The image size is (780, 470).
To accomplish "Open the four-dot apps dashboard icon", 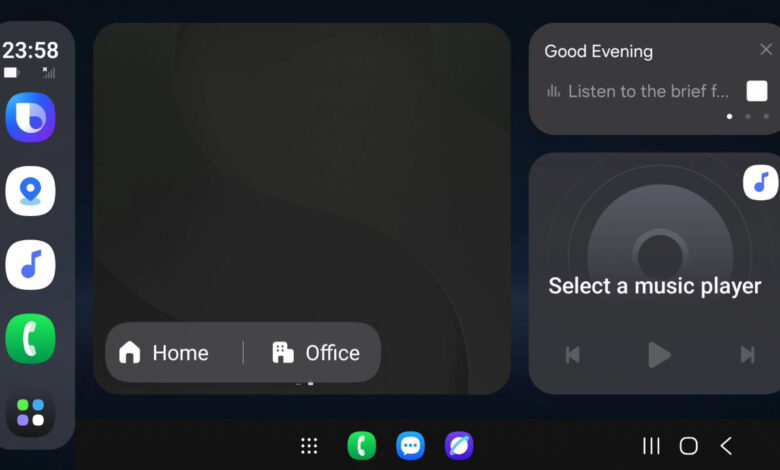I will [x=30, y=412].
